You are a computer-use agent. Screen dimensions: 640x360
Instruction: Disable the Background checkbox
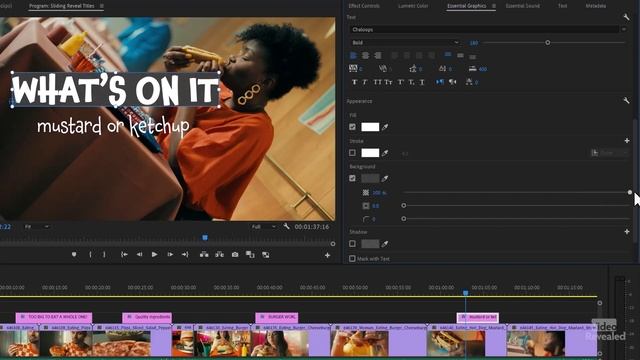(352, 178)
